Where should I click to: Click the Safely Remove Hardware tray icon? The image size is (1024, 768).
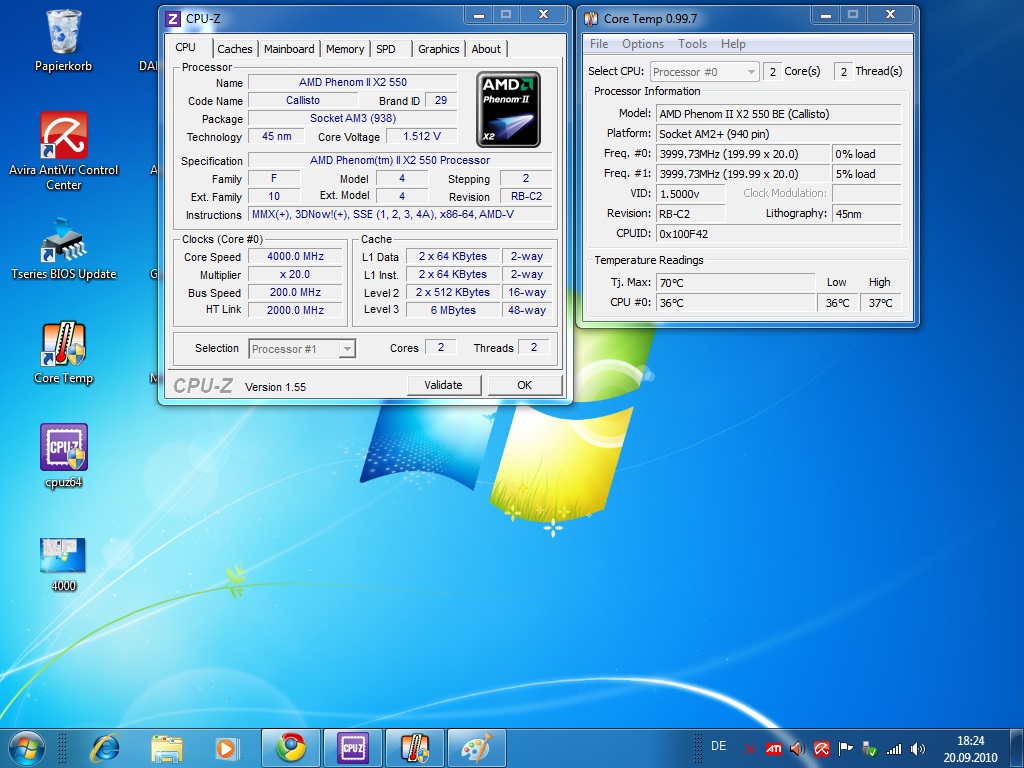(870, 749)
